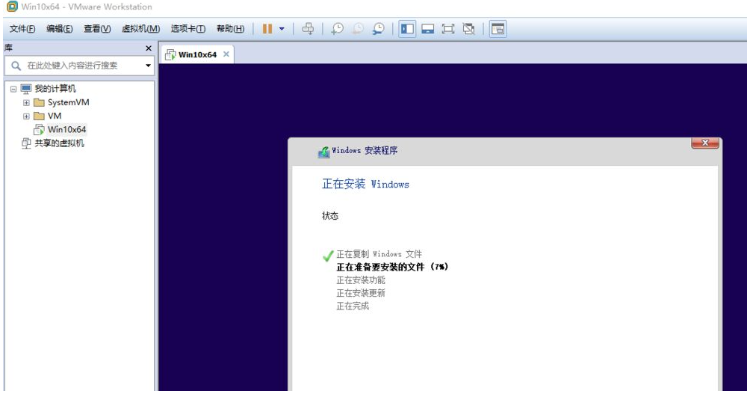Take a snapshot of the VM
Viewport: 754px width, 400px height.
337,28
